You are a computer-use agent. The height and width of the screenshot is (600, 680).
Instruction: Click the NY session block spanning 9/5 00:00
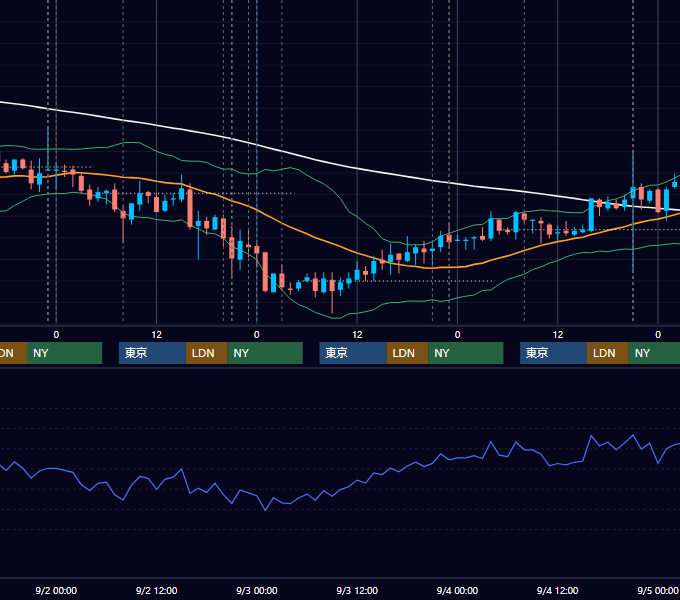pos(654,353)
